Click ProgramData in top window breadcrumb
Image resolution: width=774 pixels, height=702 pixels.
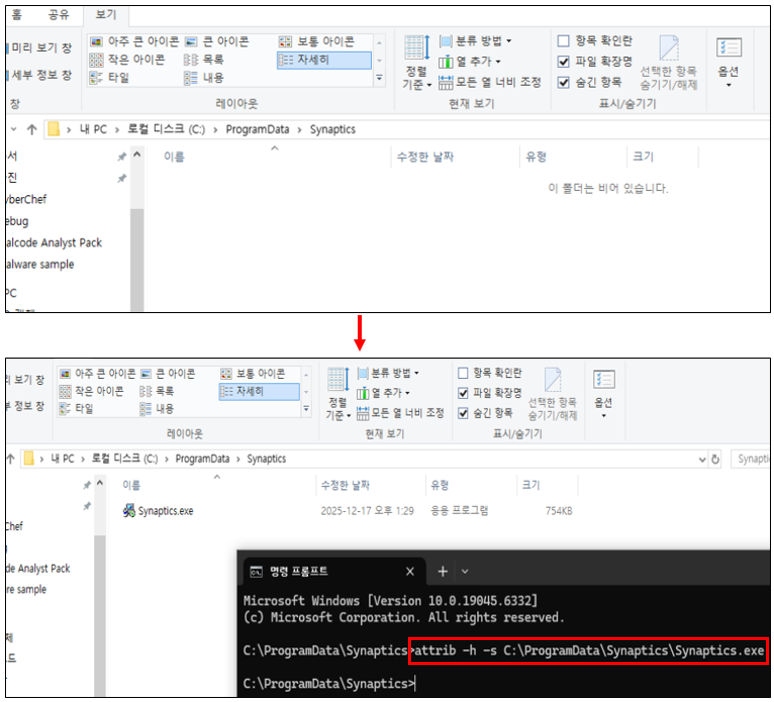click(x=257, y=130)
